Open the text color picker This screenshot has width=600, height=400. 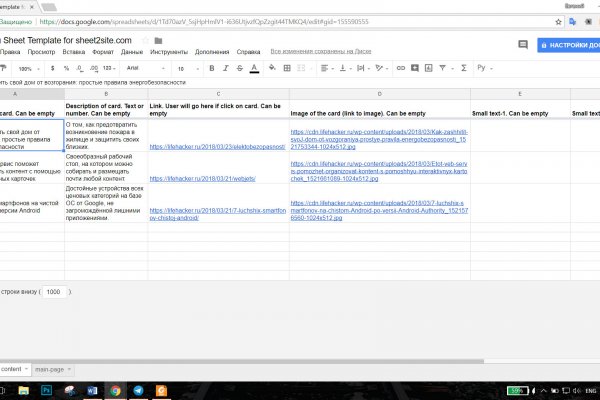[255, 69]
